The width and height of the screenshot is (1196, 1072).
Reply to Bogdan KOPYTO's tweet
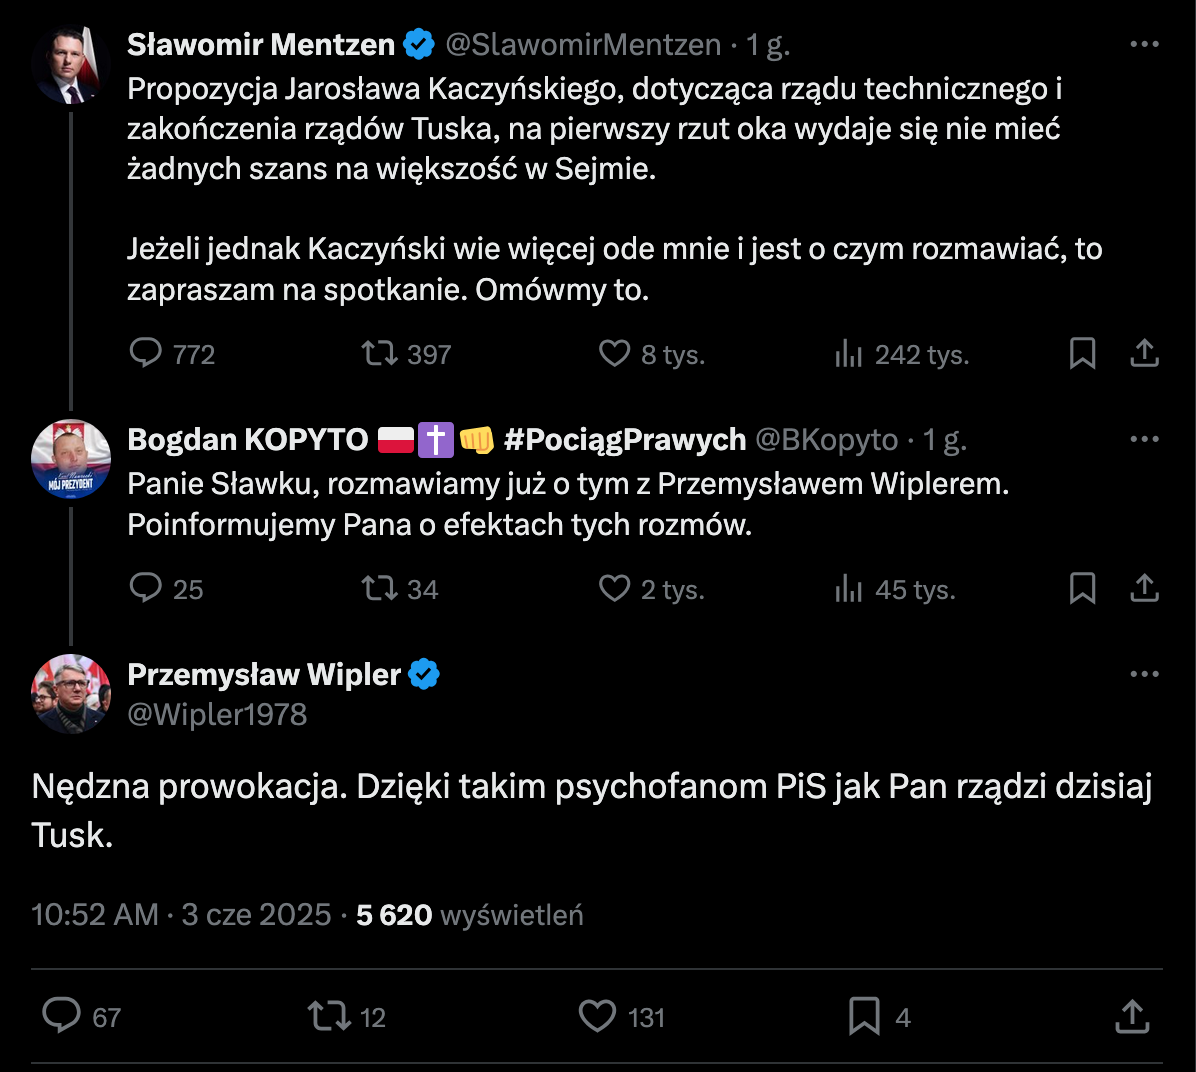[x=146, y=589]
